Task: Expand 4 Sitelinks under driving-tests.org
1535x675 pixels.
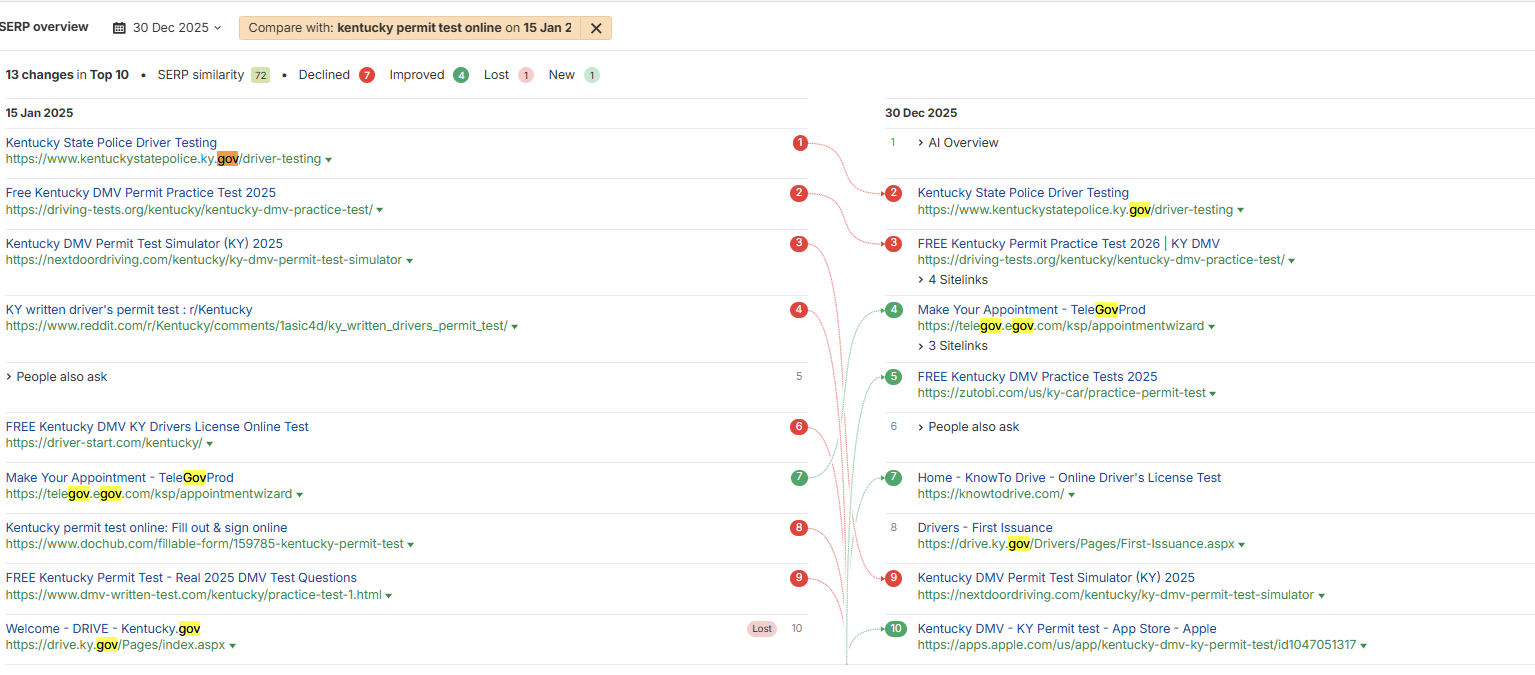Action: click(952, 280)
